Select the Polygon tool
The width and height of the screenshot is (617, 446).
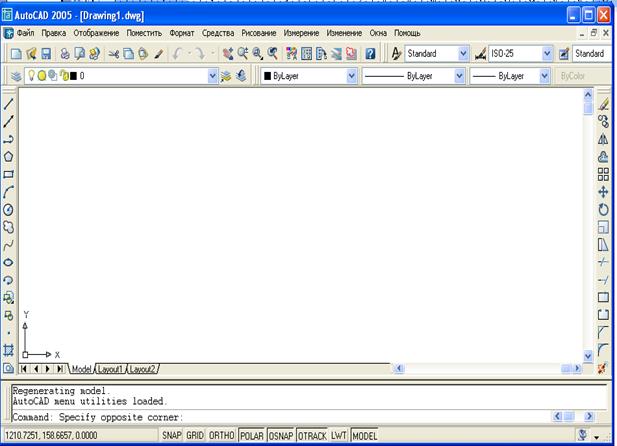(8, 157)
